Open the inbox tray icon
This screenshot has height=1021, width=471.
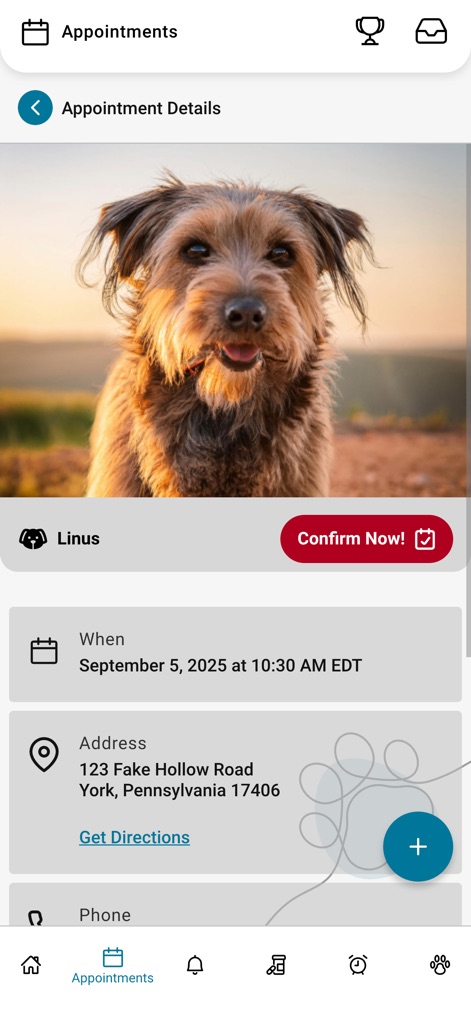click(431, 31)
